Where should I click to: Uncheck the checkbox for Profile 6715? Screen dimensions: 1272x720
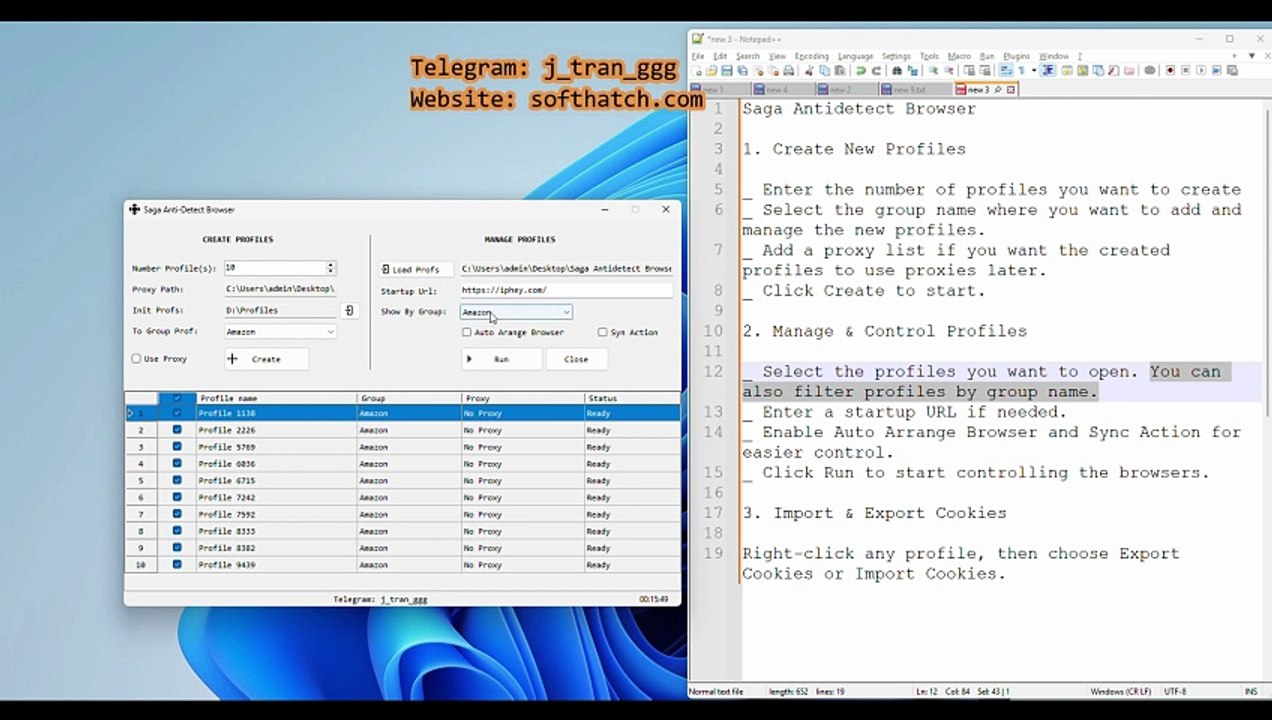pyautogui.click(x=177, y=481)
